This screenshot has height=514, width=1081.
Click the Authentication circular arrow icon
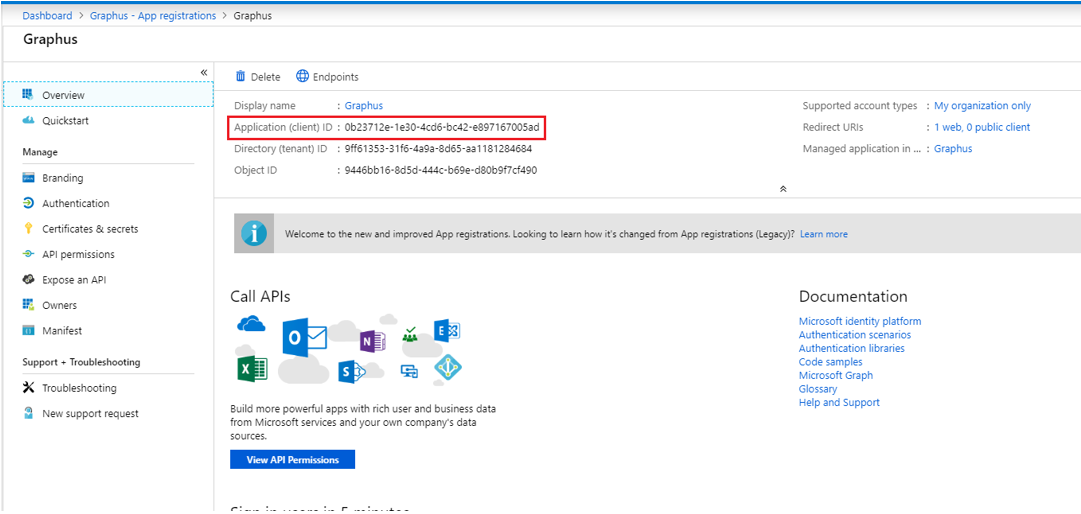(28, 203)
